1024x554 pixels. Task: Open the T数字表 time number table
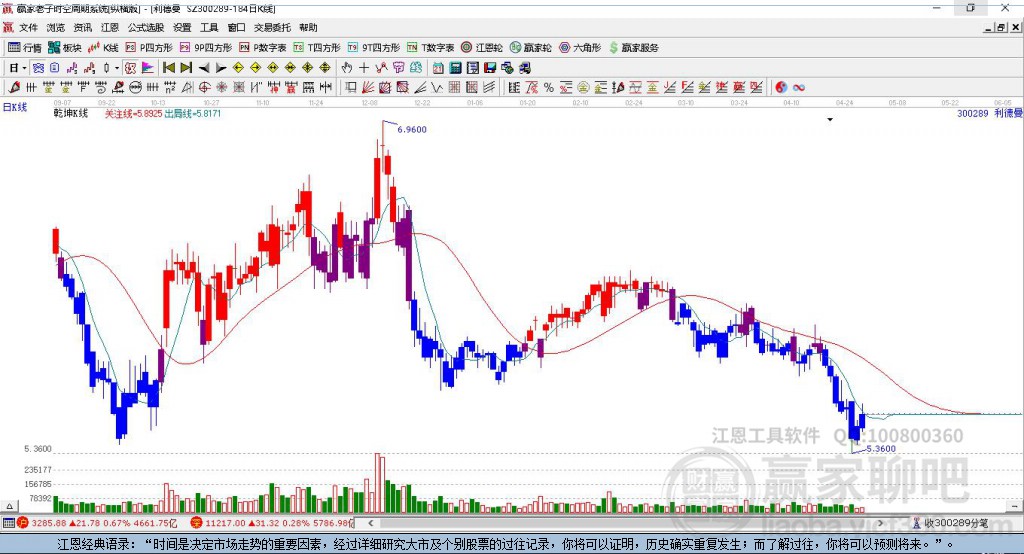pyautogui.click(x=430, y=48)
